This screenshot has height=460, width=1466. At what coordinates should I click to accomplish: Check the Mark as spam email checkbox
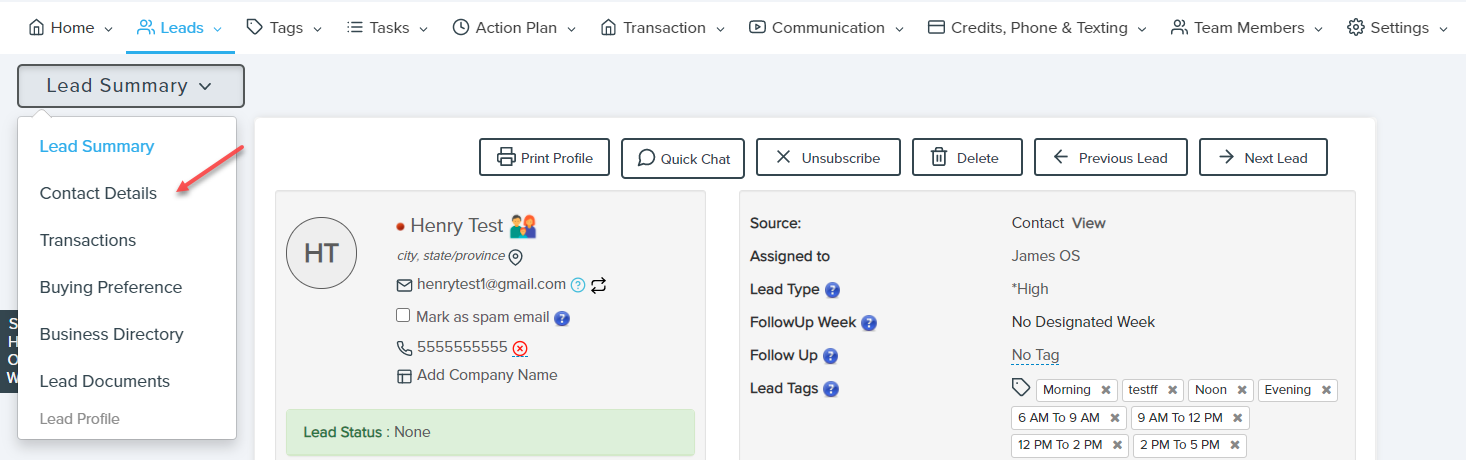click(403, 316)
